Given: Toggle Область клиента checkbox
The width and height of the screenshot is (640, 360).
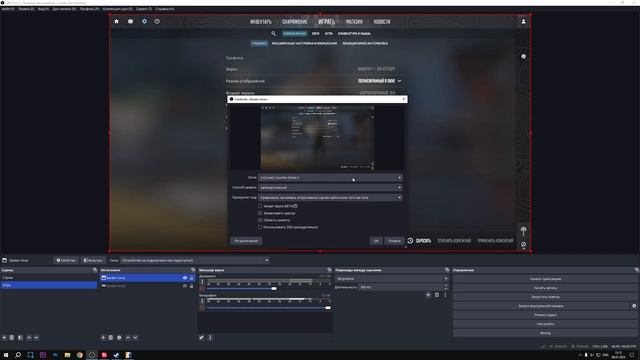Looking at the screenshot, I should point(260,220).
